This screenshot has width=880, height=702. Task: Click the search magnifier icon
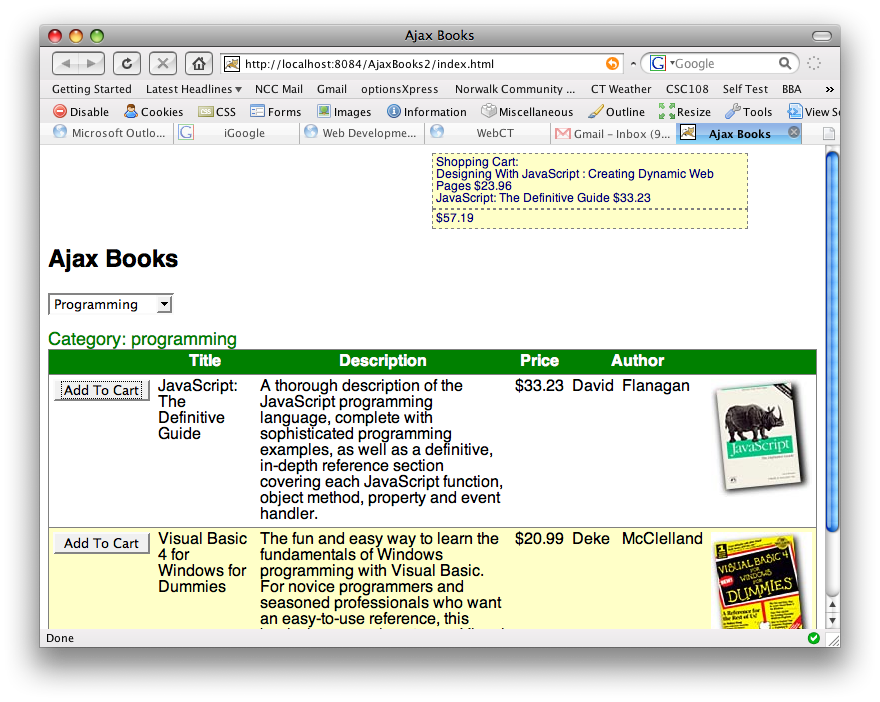(785, 63)
